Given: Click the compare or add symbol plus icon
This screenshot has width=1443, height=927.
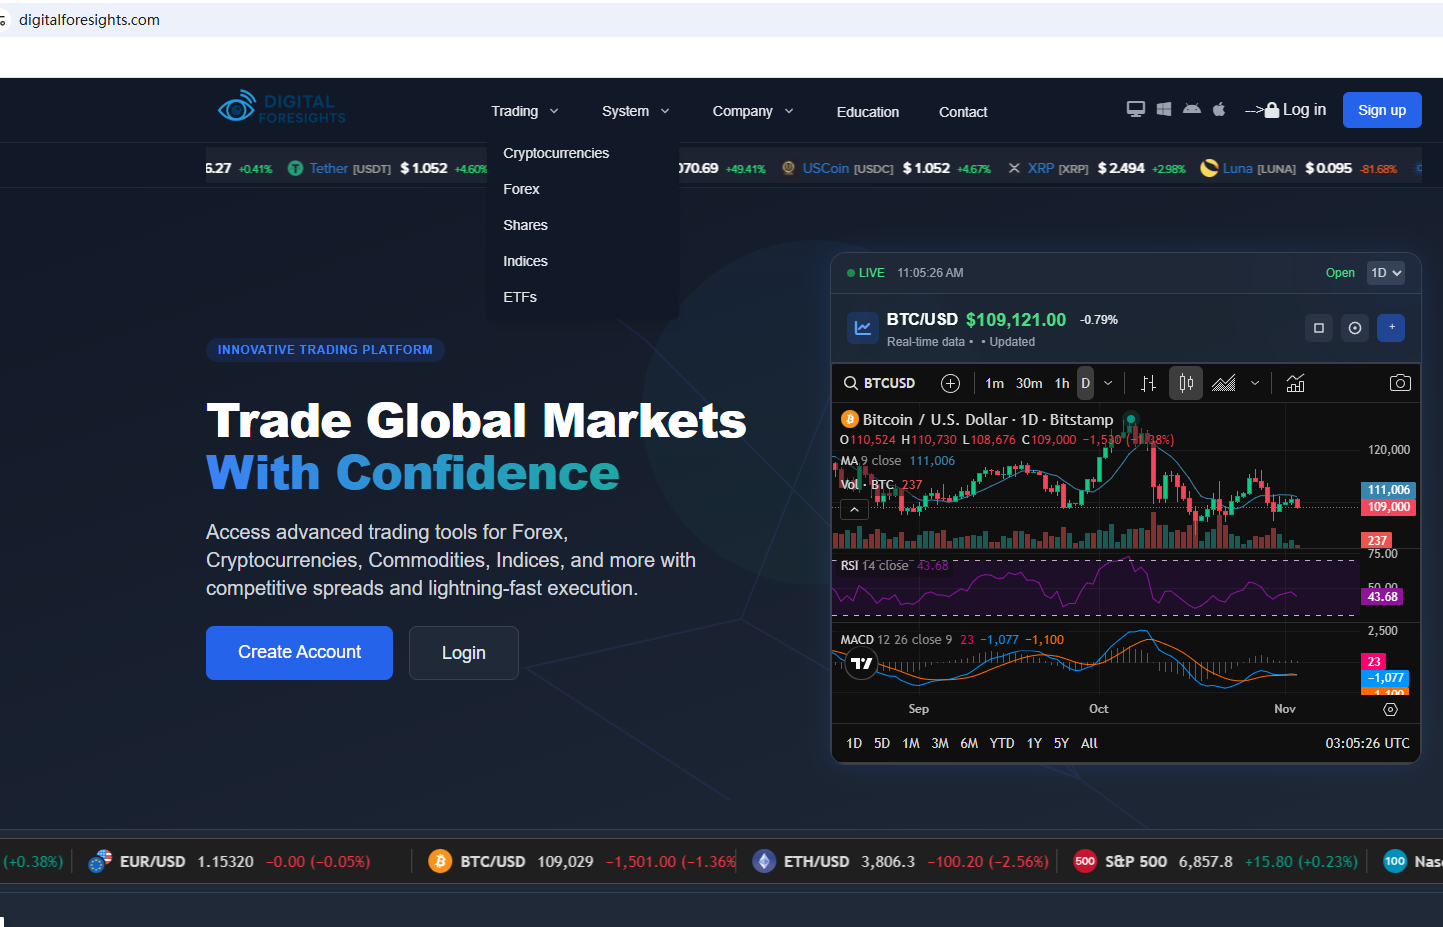Looking at the screenshot, I should pyautogui.click(x=950, y=383).
